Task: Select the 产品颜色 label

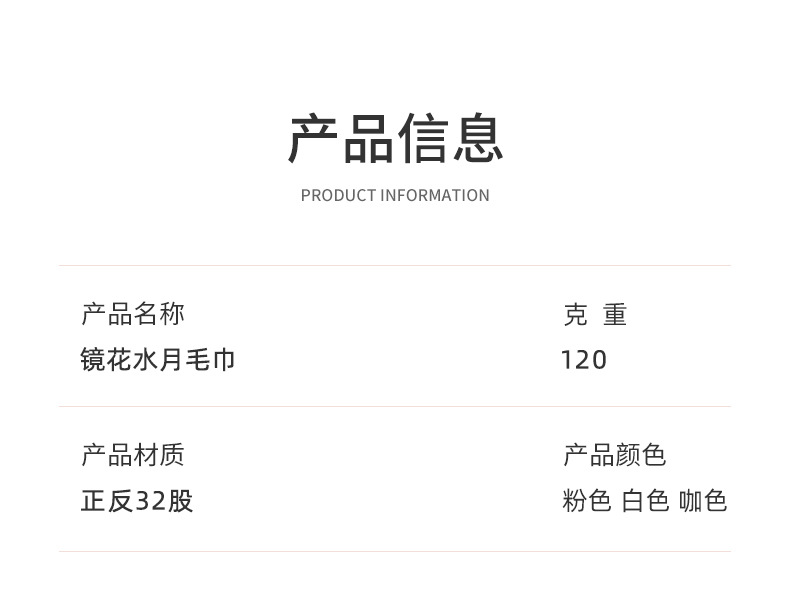Action: point(615,456)
